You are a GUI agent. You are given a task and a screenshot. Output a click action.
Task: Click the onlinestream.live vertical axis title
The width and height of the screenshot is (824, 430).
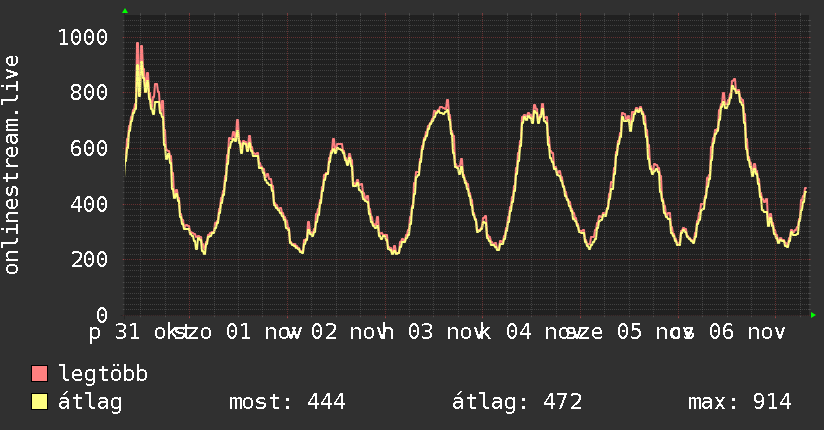point(12,165)
